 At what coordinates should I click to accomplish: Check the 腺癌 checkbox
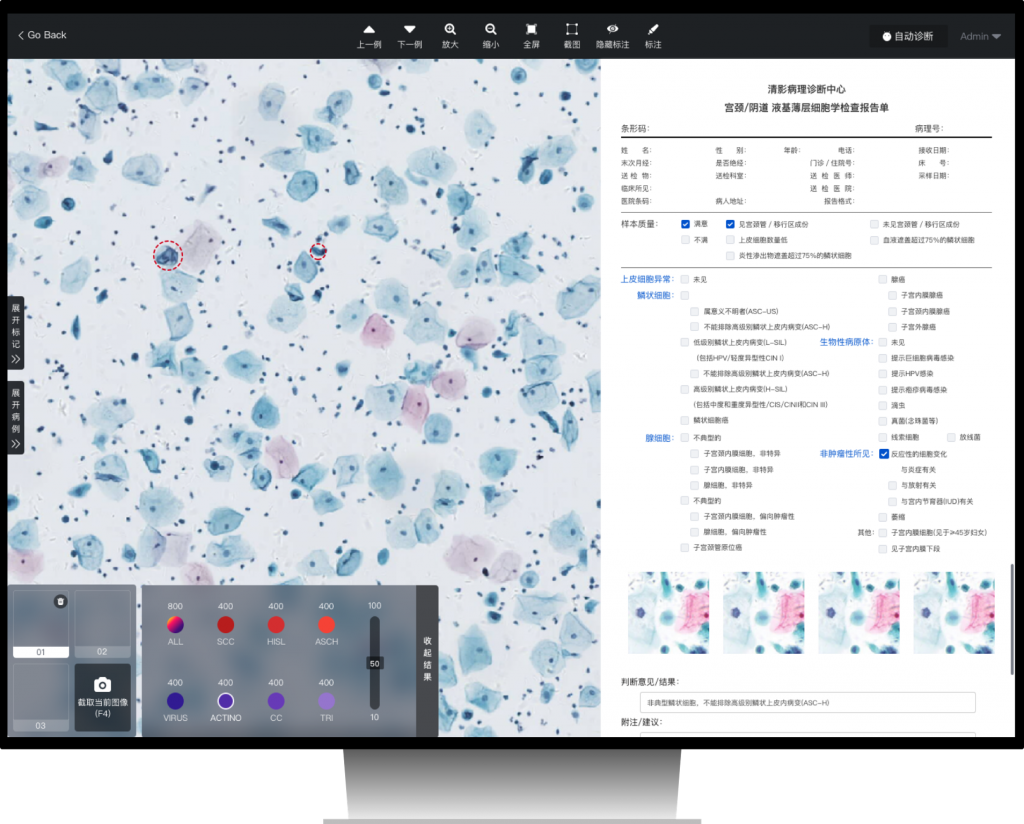pyautogui.click(x=882, y=279)
